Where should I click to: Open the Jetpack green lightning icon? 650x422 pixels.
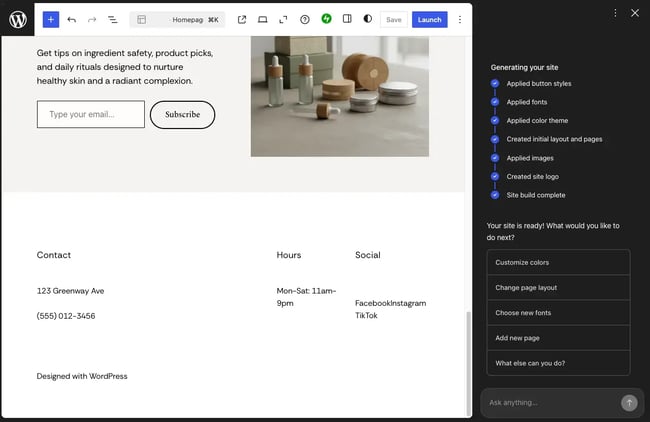(326, 19)
